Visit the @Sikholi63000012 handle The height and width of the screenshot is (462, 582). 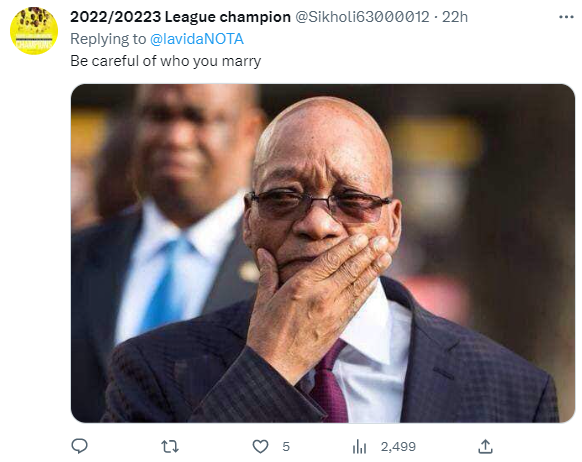[x=362, y=17]
